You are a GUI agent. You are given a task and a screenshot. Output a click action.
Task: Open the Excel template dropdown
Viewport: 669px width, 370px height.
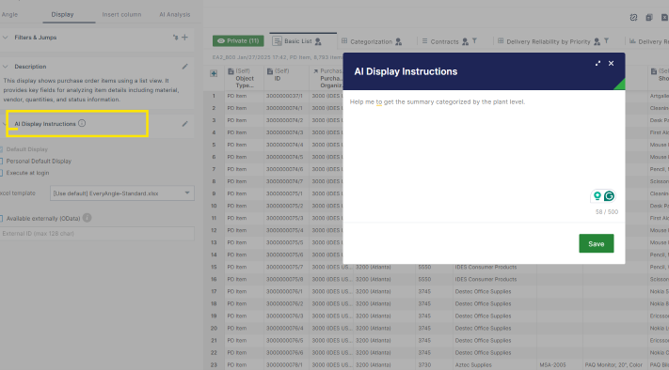(x=122, y=193)
